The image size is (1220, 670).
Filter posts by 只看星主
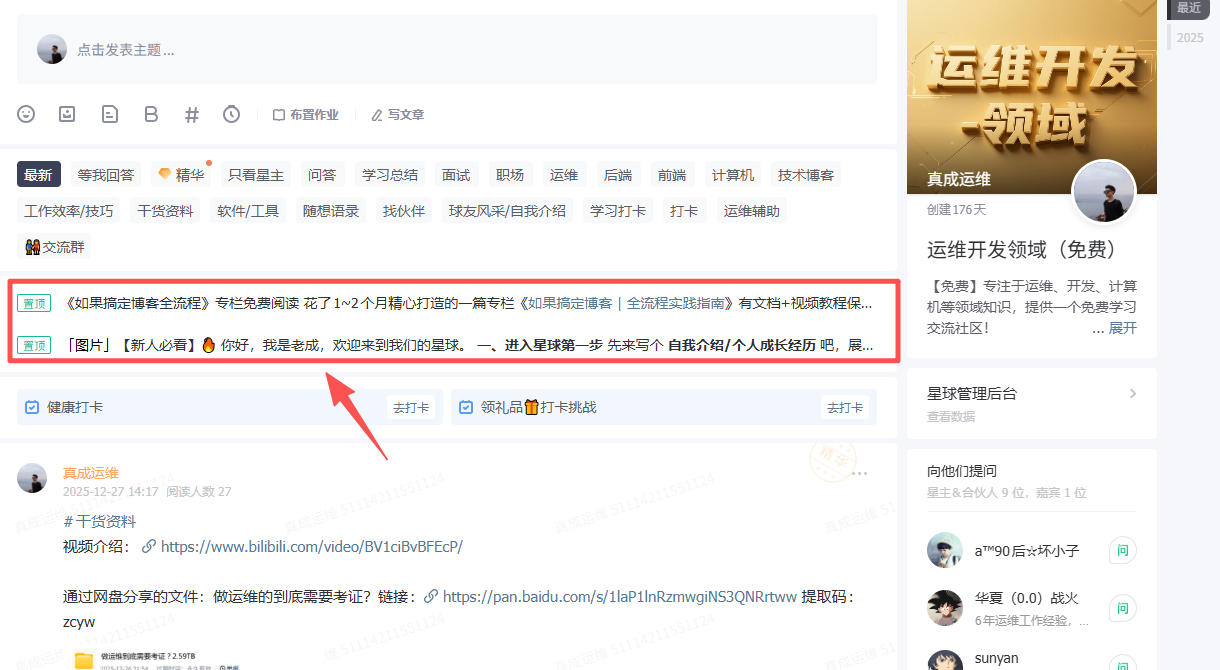256,175
